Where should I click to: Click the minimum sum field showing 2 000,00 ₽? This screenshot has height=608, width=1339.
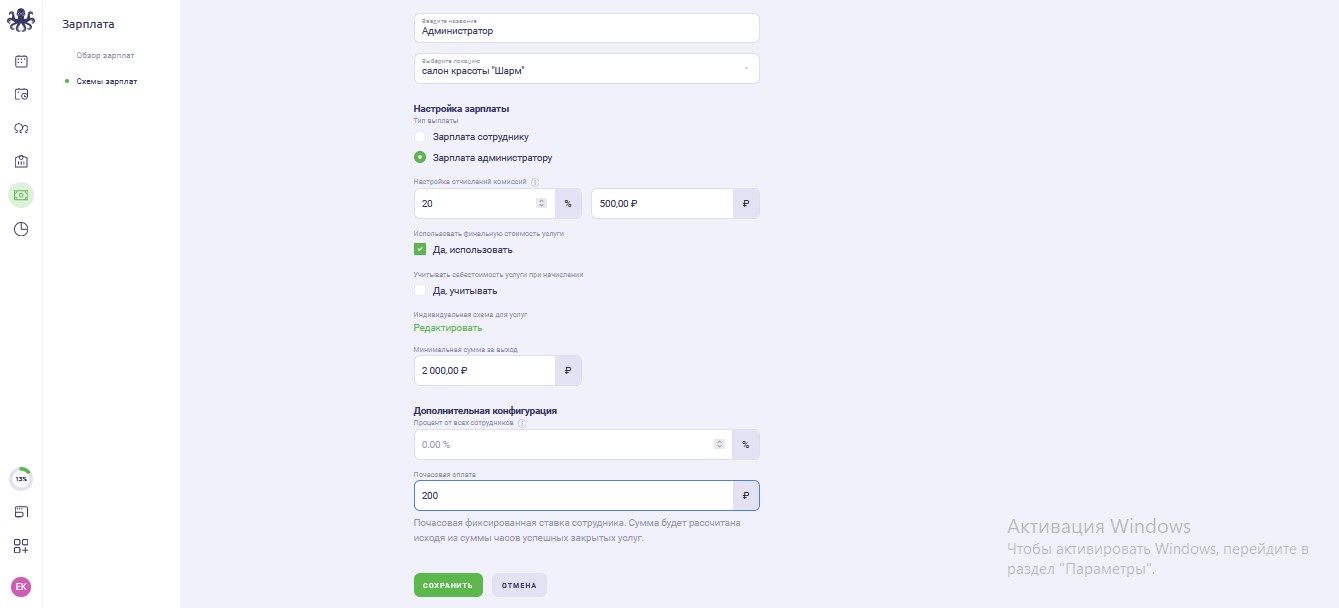coord(485,370)
